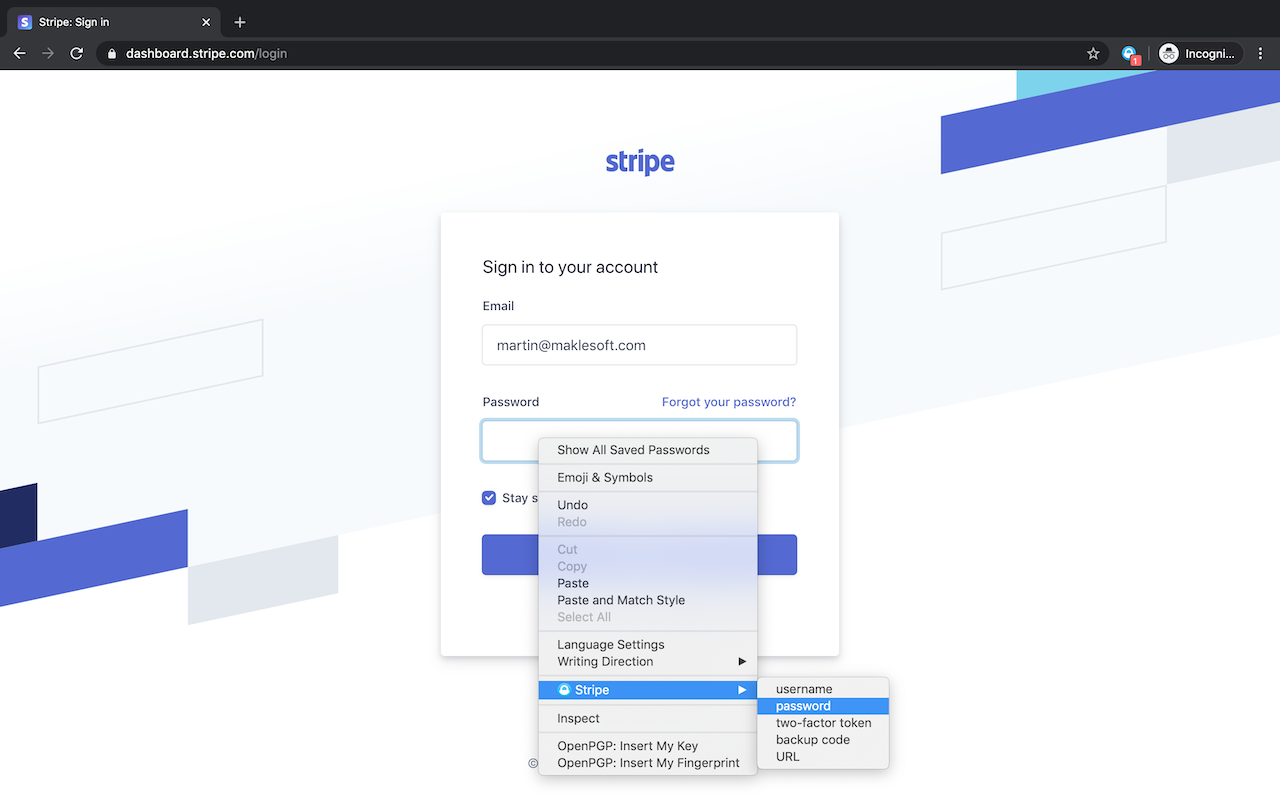Open Emoji & Symbols from context menu
This screenshot has height=800, width=1280.
click(x=648, y=478)
